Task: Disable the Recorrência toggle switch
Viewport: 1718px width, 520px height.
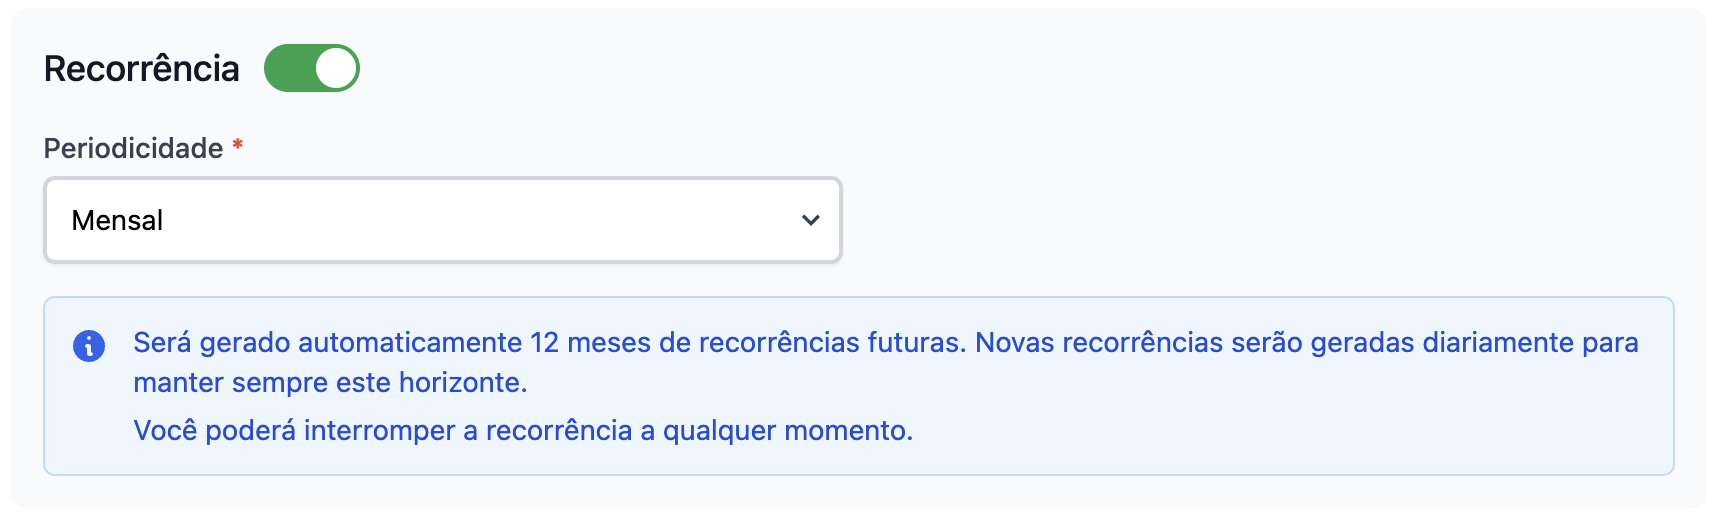Action: pyautogui.click(x=311, y=68)
